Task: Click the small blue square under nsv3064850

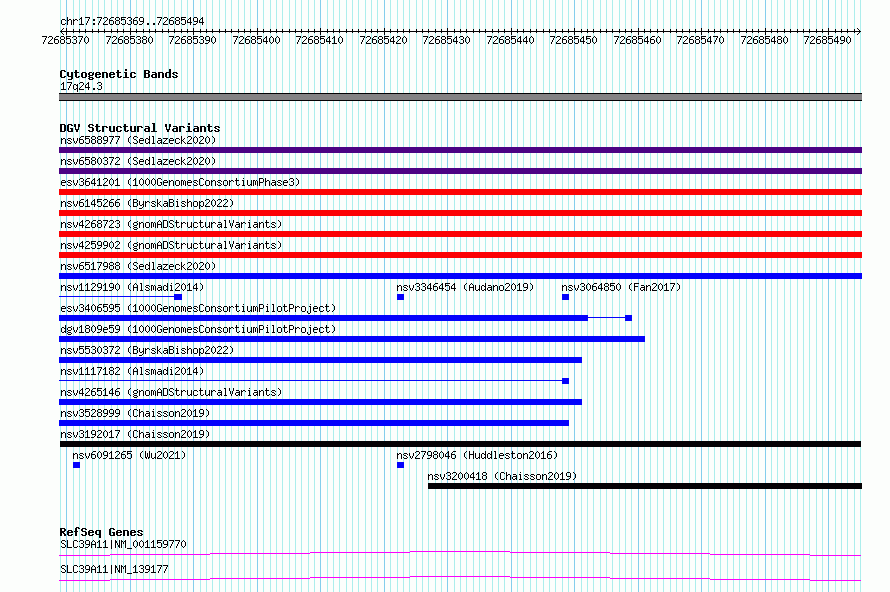Action: click(565, 297)
